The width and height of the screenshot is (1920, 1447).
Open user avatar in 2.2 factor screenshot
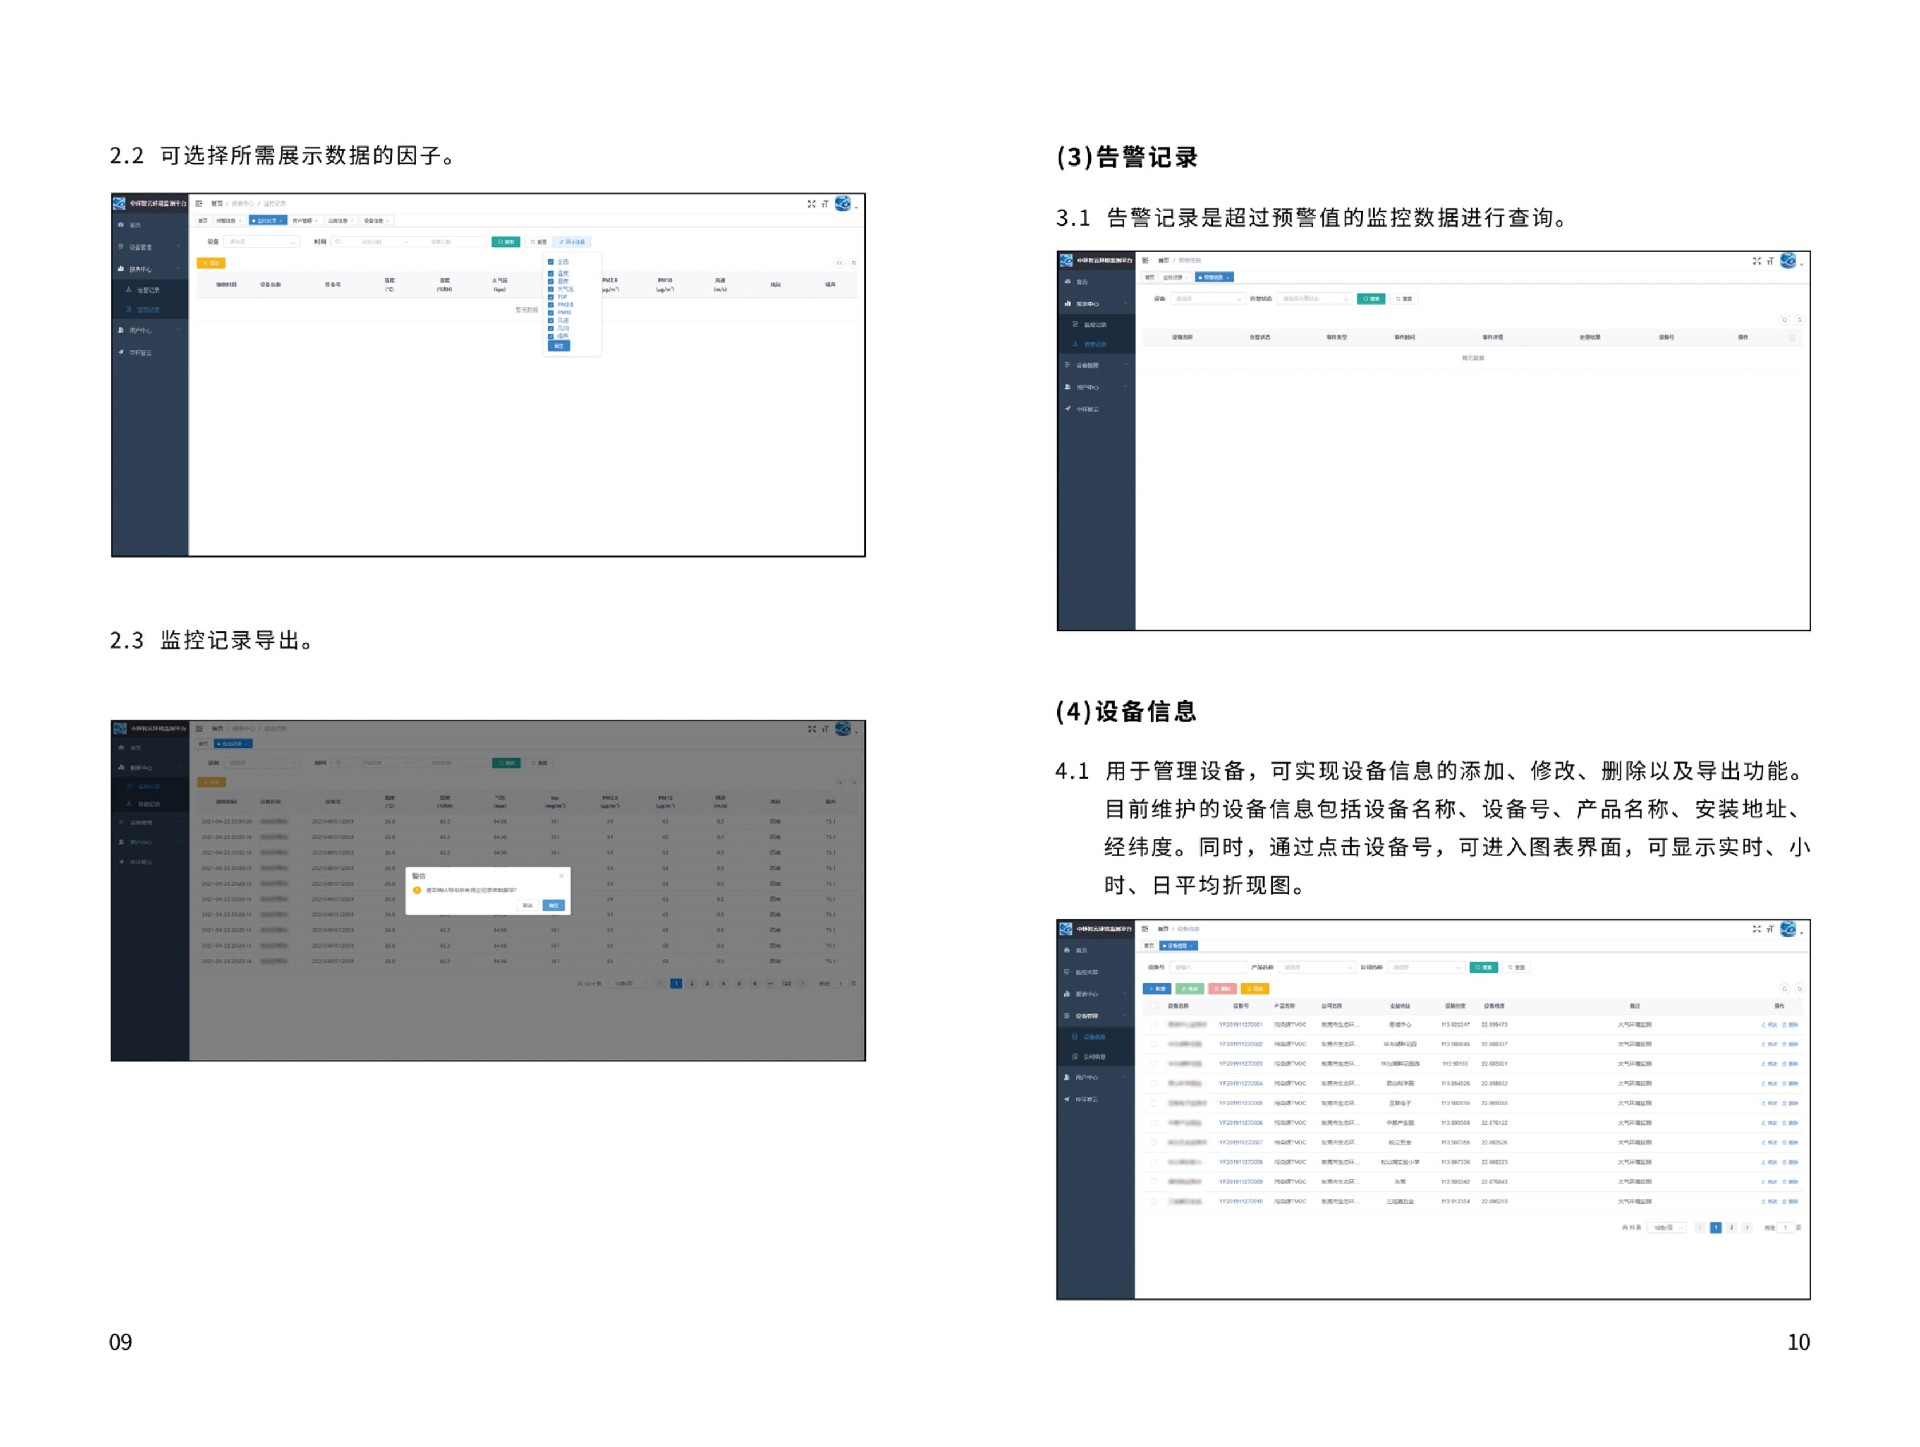(x=843, y=203)
